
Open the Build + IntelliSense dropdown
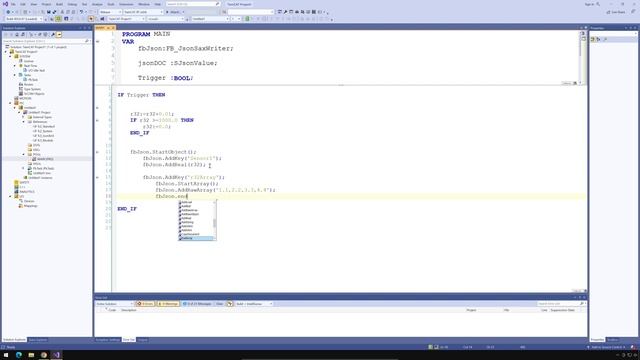click(x=254, y=304)
